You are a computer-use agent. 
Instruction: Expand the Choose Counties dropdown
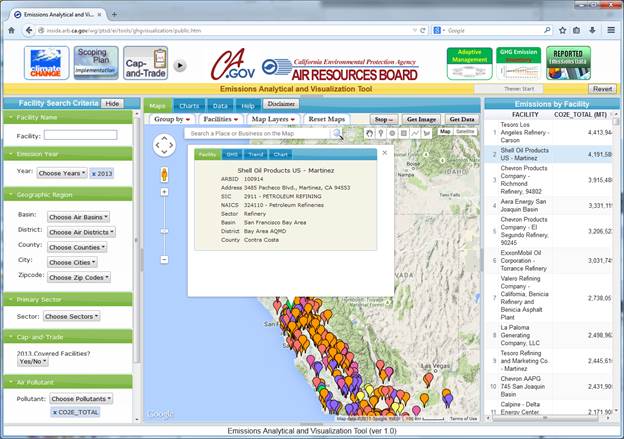pos(78,246)
